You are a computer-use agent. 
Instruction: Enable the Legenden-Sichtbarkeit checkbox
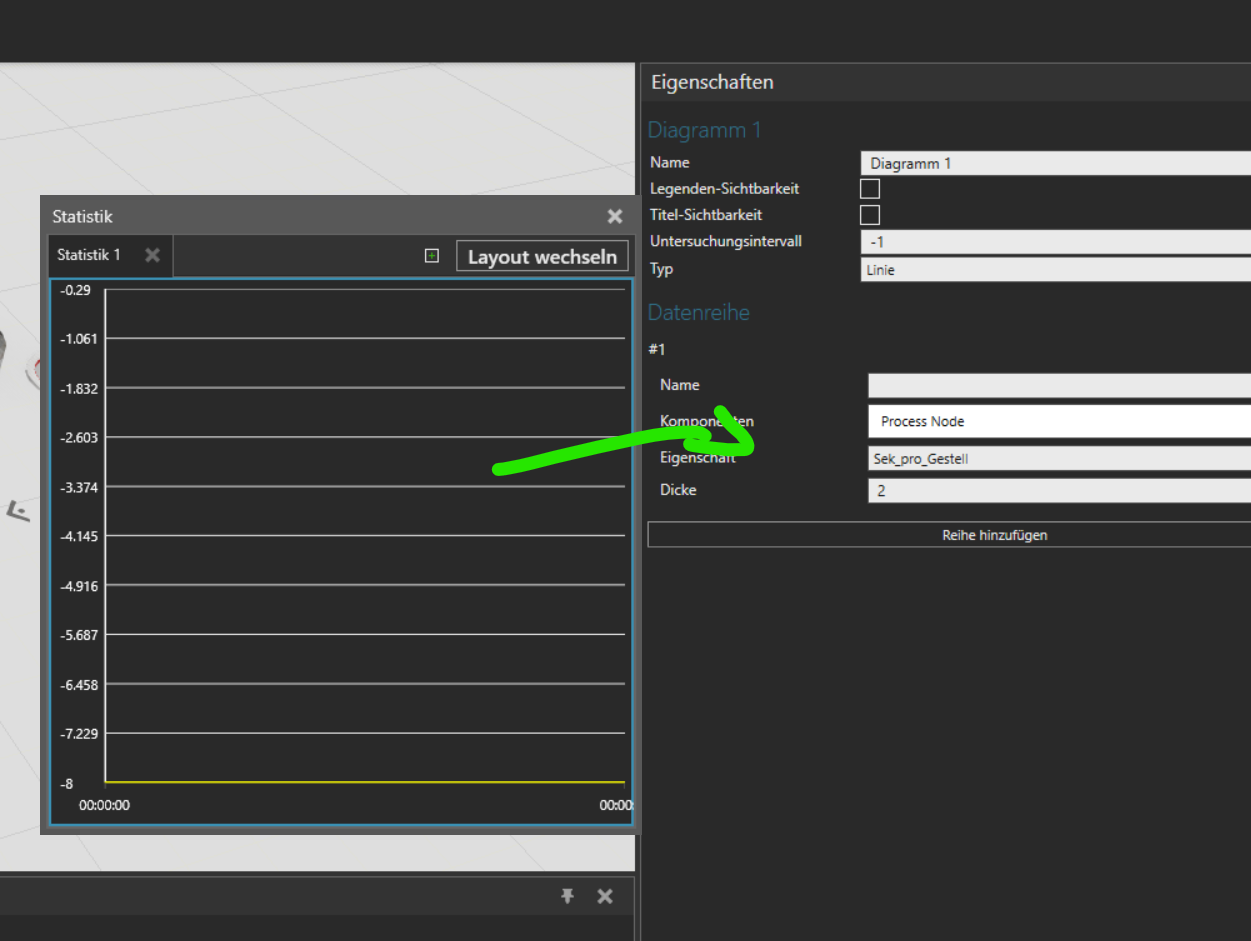click(x=870, y=189)
